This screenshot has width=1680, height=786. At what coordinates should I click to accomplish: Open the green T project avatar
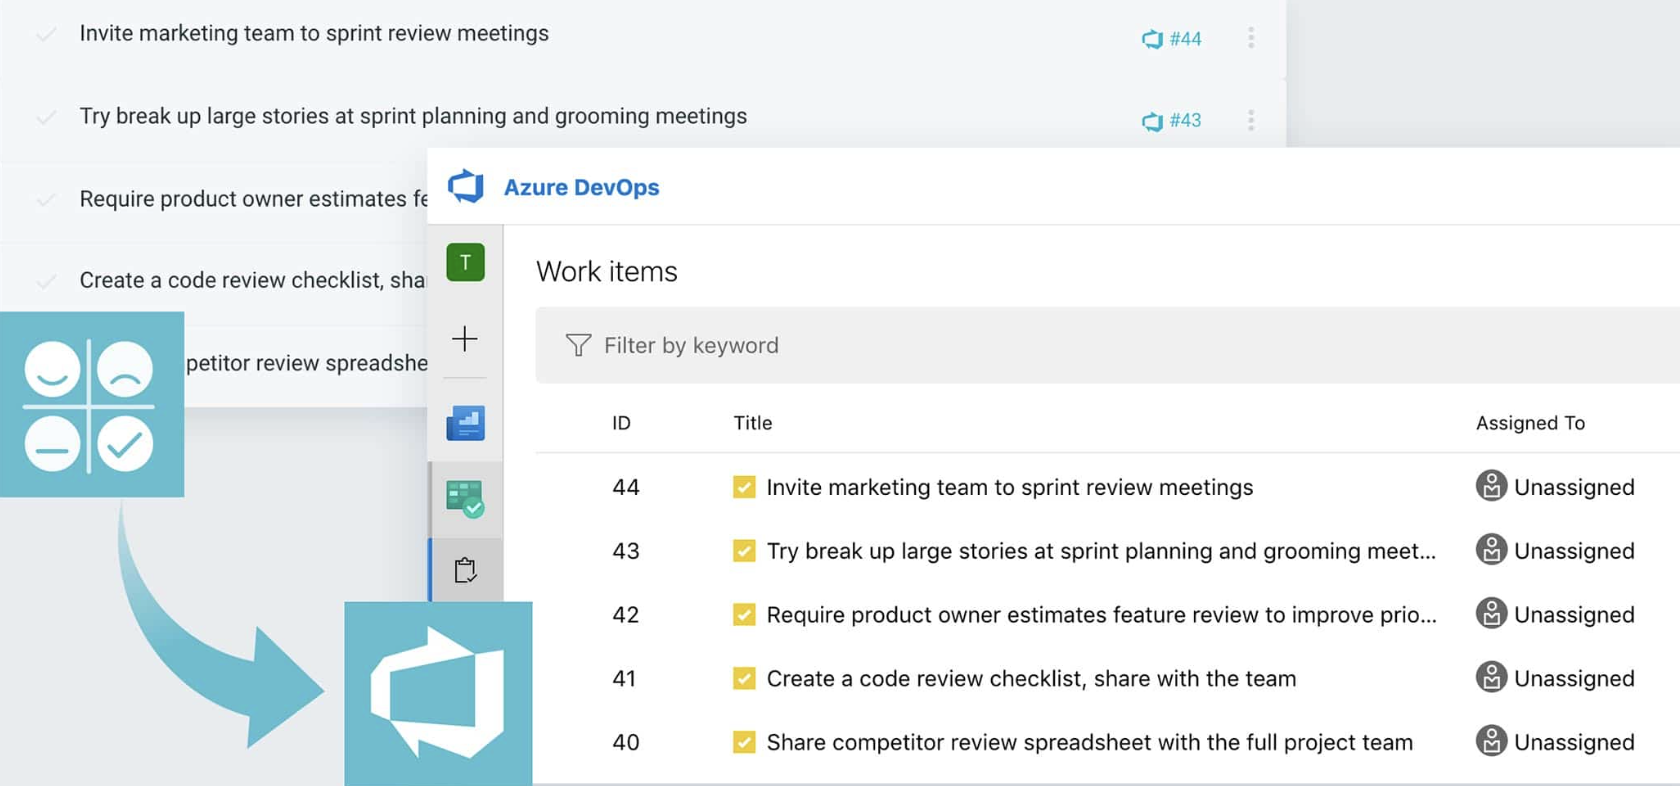(465, 263)
